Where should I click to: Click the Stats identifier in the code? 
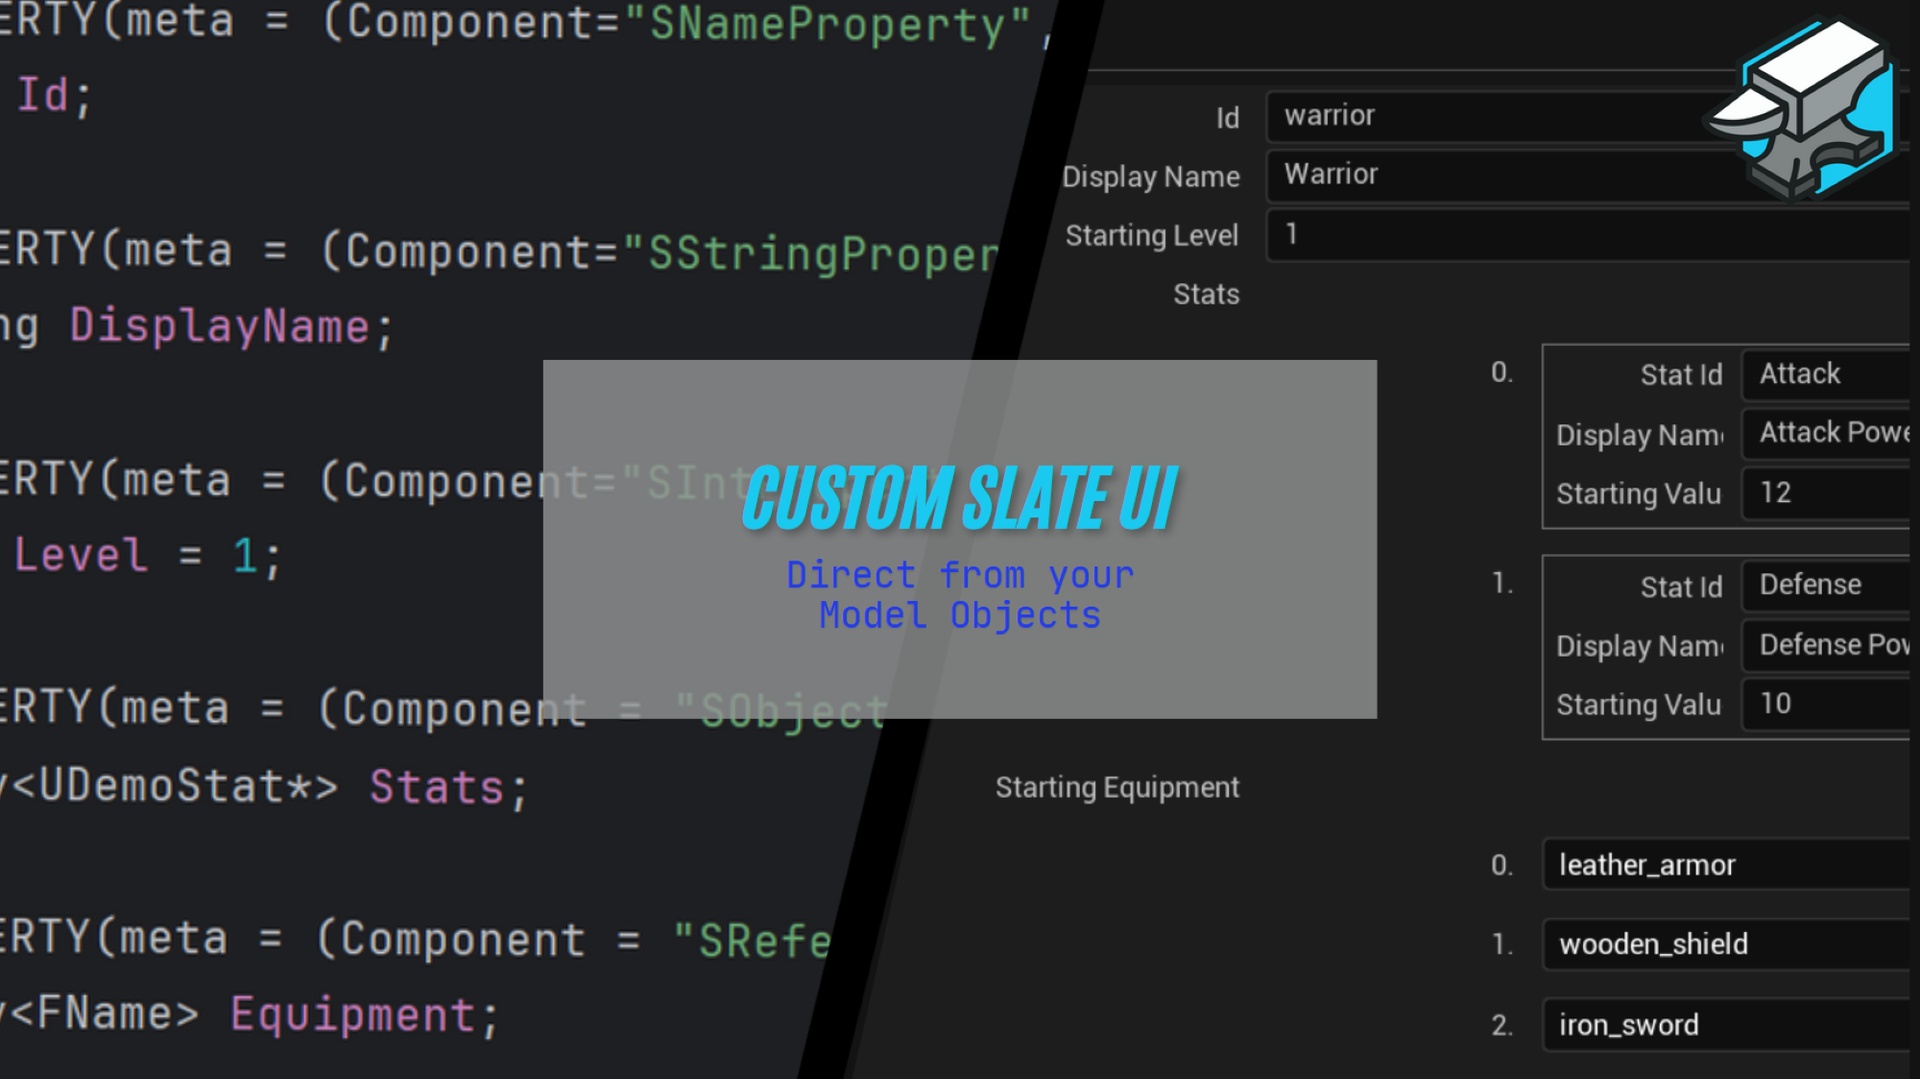(x=437, y=787)
